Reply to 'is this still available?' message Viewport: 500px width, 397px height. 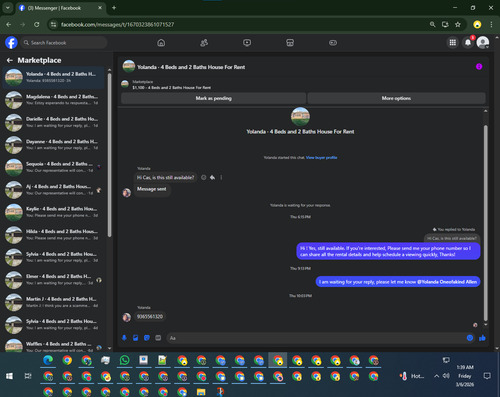[212, 178]
